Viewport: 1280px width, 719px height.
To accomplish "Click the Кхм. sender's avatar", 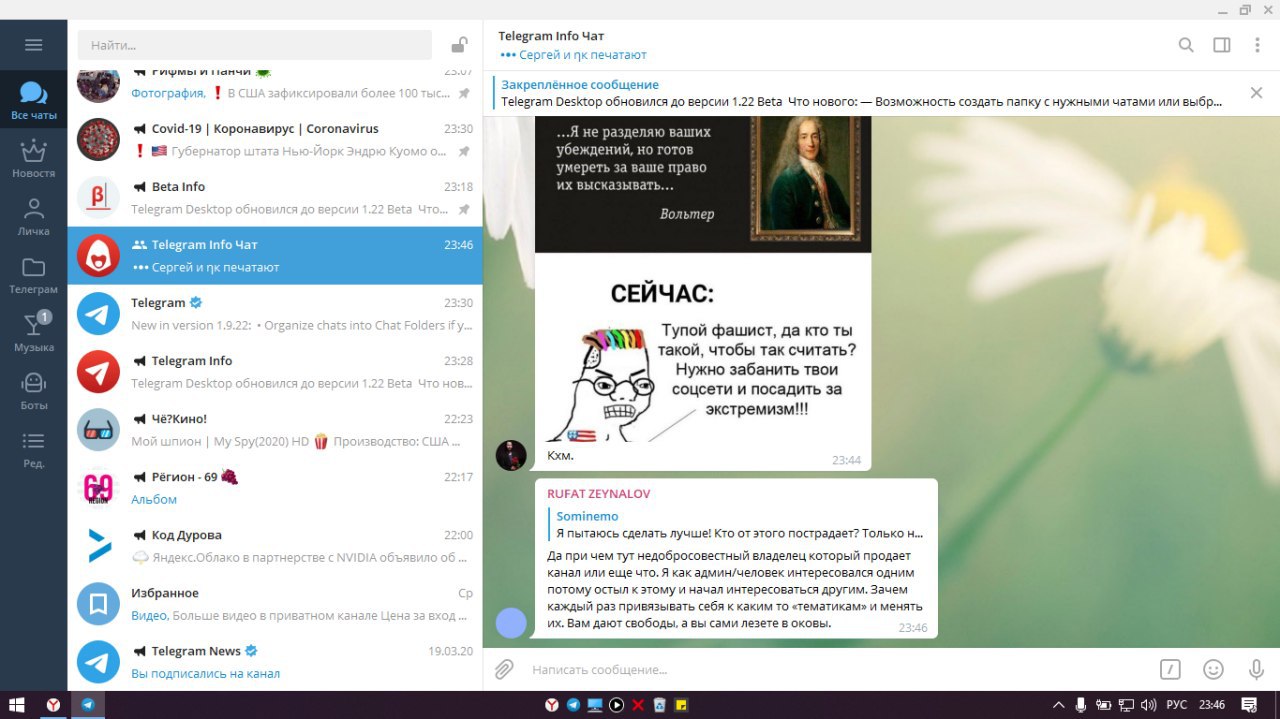I will click(511, 455).
